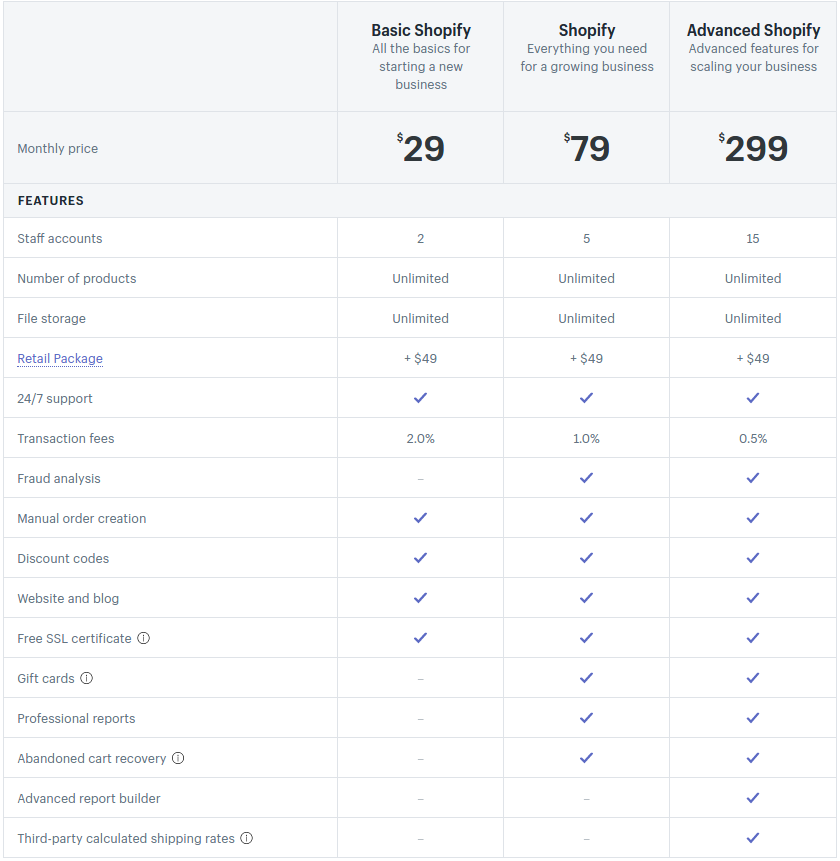Select the Advanced report builder checkmark under Advanced Shopify
The width and height of the screenshot is (840, 861).
(x=753, y=798)
